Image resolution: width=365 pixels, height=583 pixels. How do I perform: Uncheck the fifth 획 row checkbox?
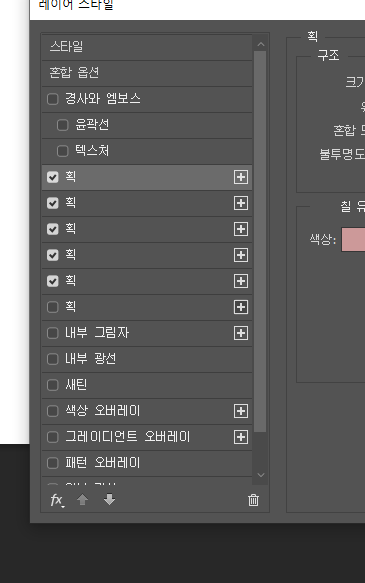coord(53,281)
